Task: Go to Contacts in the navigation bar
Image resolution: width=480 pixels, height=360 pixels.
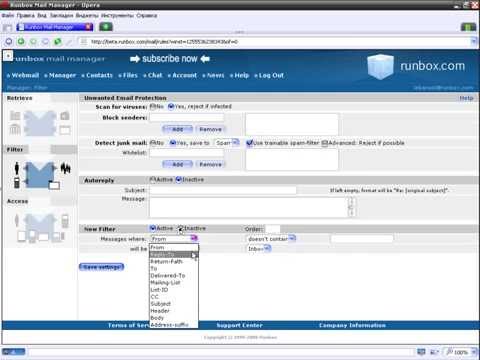Action: (x=99, y=75)
